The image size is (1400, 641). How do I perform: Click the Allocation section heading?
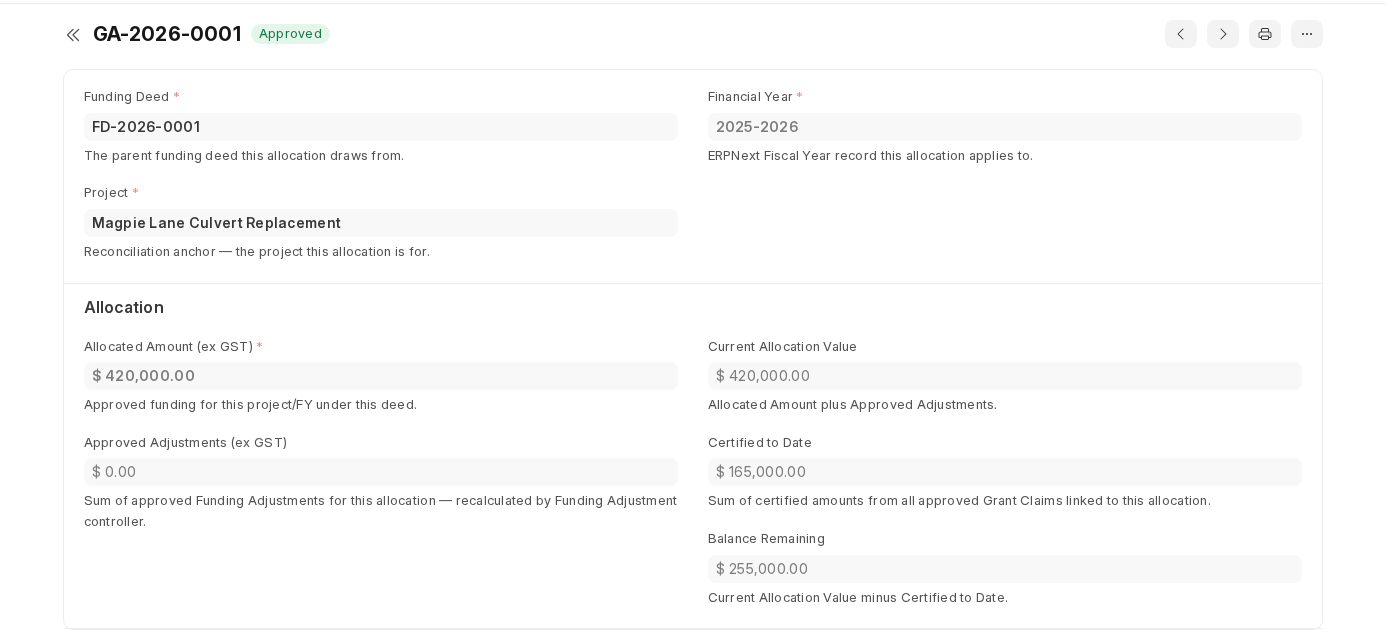point(124,308)
